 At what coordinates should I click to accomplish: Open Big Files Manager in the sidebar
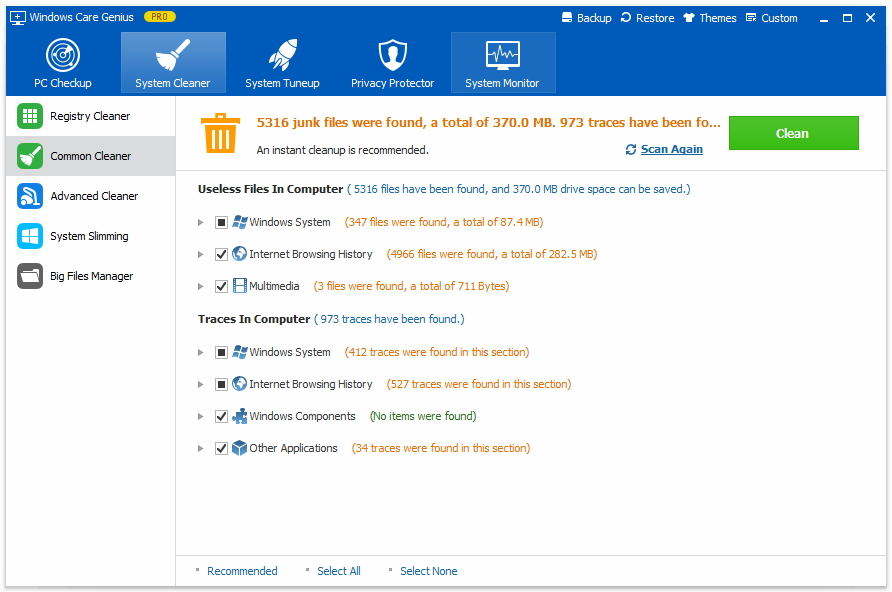[x=90, y=276]
